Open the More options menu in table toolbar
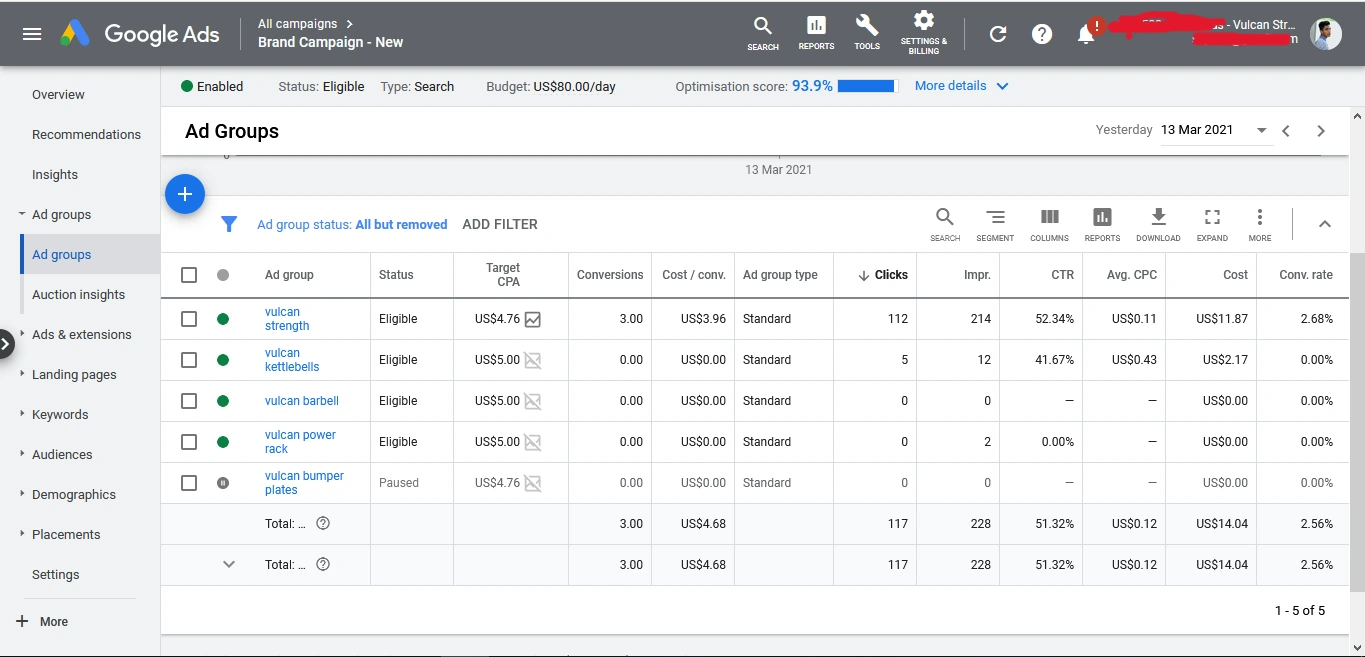Viewport: 1365px width, 657px height. pyautogui.click(x=1260, y=224)
